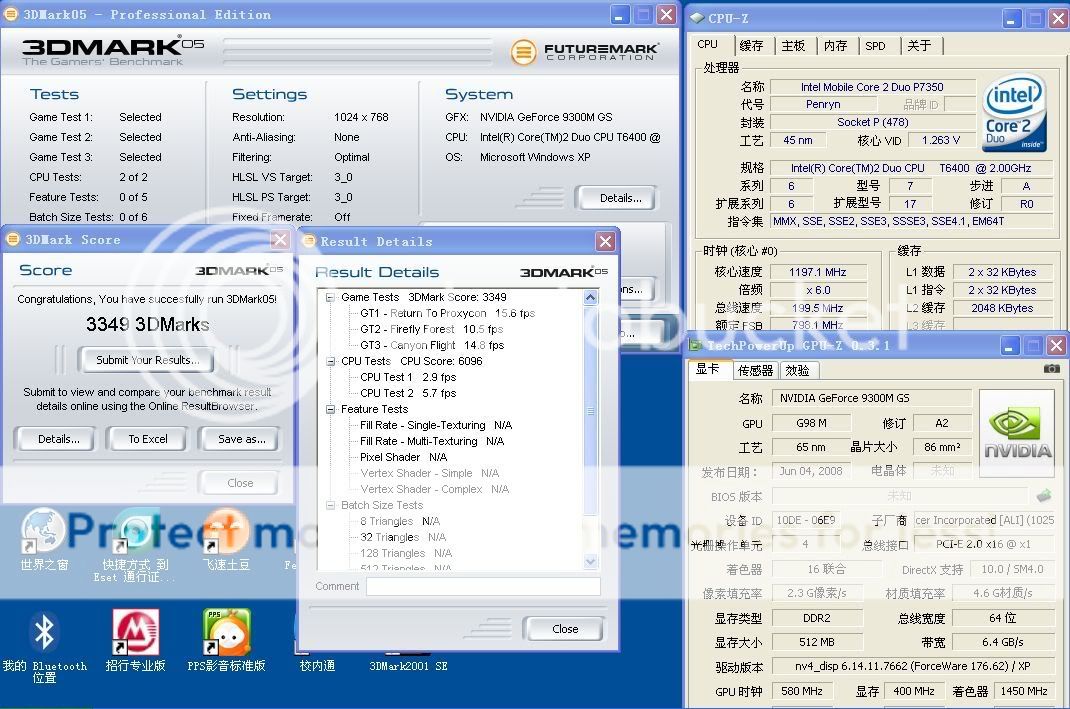Select the CPU Test 1 row
This screenshot has height=709, width=1070.
pos(408,377)
